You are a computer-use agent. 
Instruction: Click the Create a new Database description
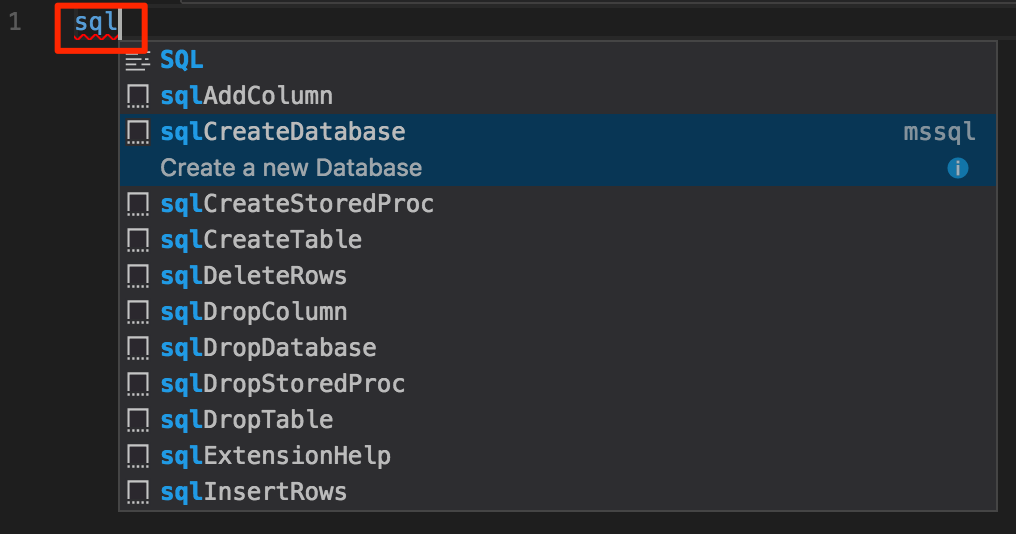[x=291, y=168]
